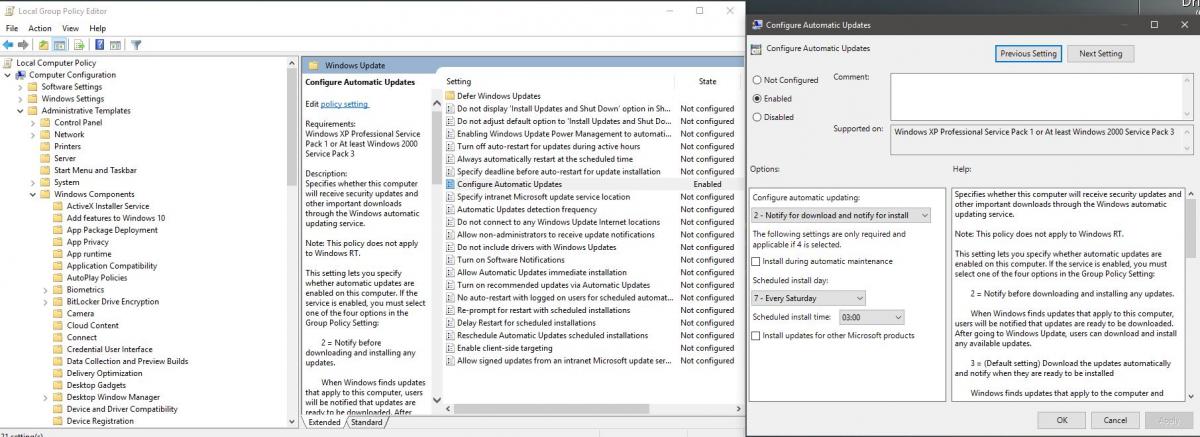The image size is (1200, 437).
Task: Click the Defer Windows Updates folder icon
Action: pyautogui.click(x=449, y=96)
